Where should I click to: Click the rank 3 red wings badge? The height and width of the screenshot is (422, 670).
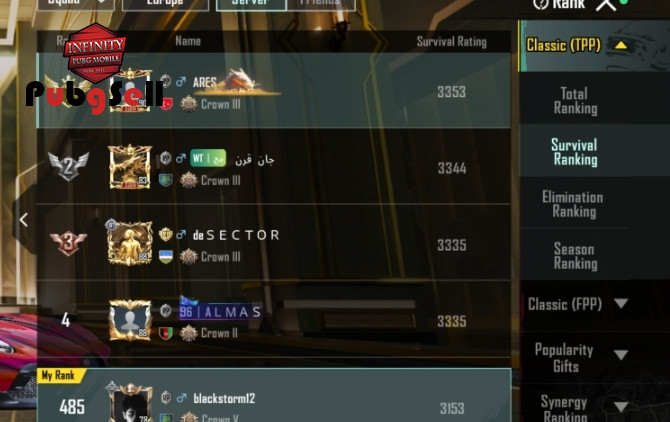(x=68, y=243)
